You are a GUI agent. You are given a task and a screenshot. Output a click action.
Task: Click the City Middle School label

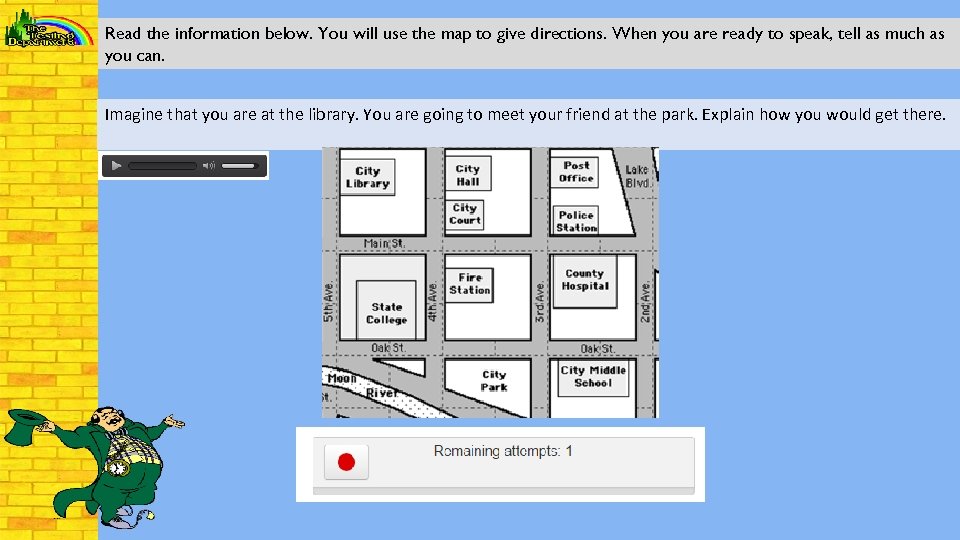click(x=593, y=377)
